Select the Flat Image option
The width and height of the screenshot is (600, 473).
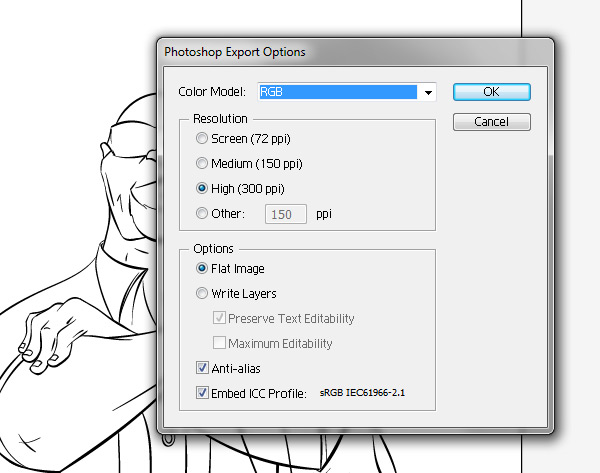[204, 268]
